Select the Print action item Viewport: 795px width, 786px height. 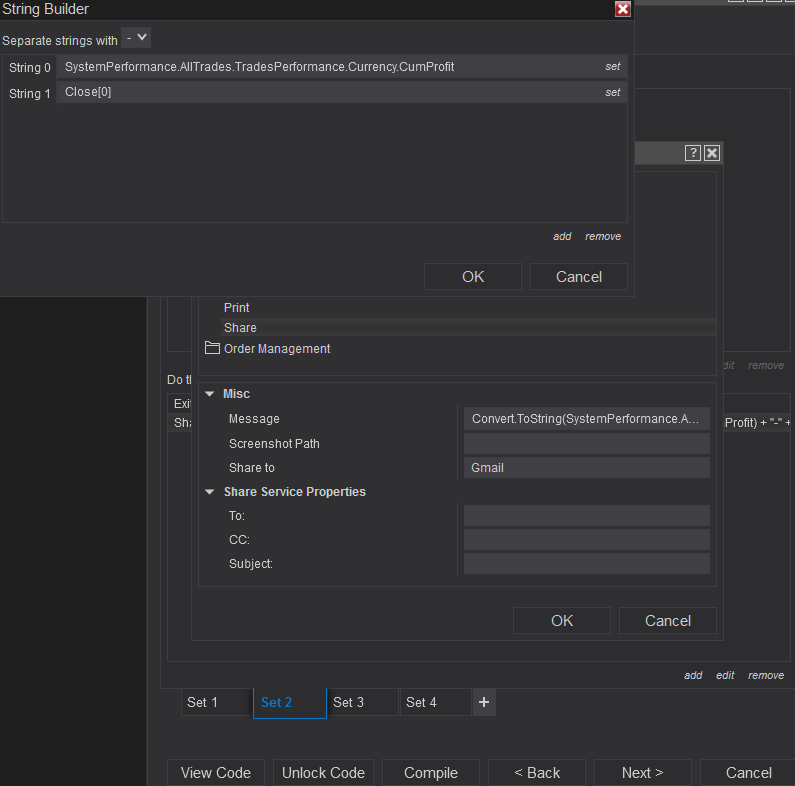click(237, 308)
